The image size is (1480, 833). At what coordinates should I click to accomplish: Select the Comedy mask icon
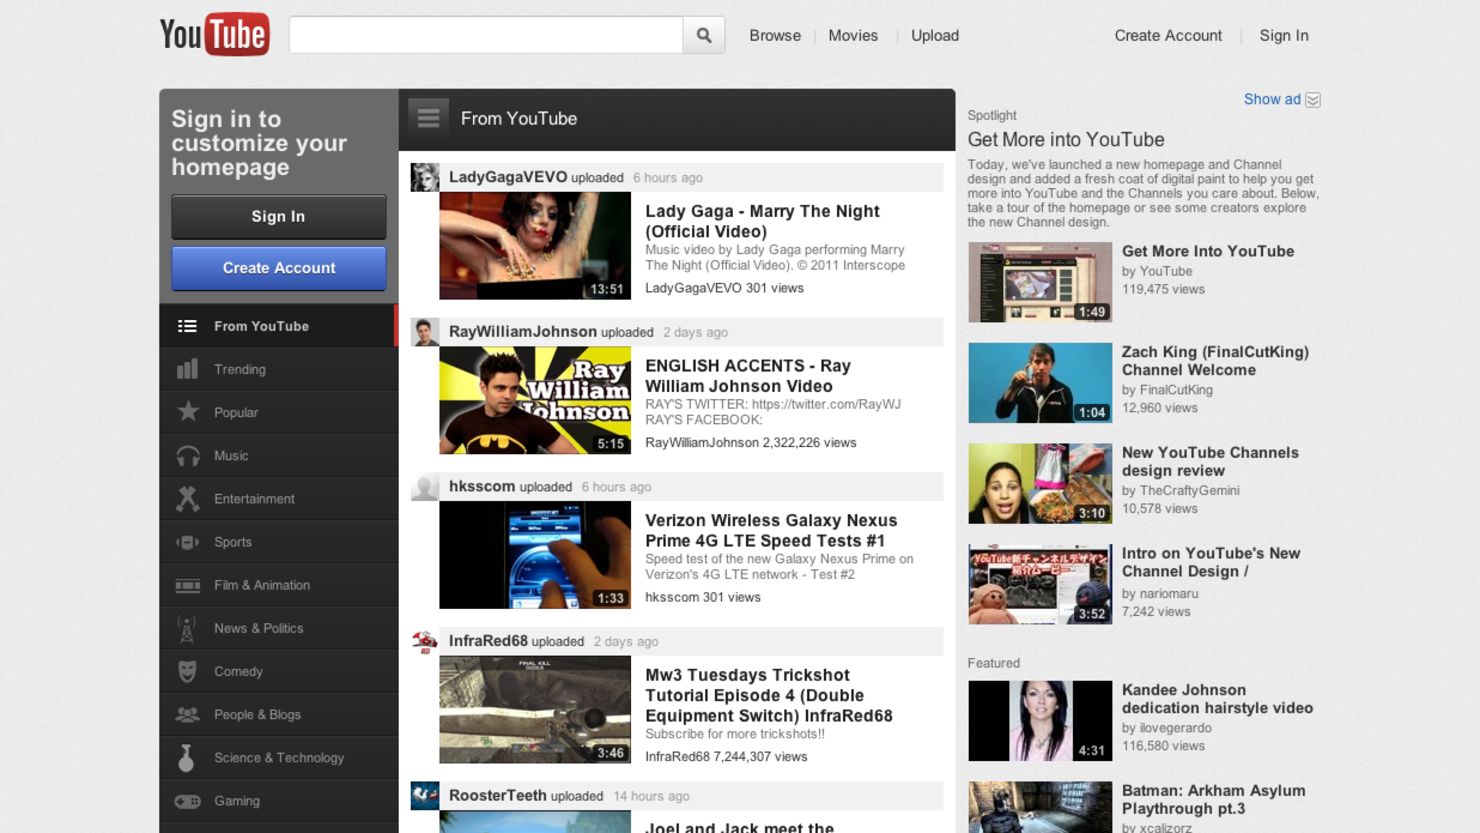click(187, 671)
